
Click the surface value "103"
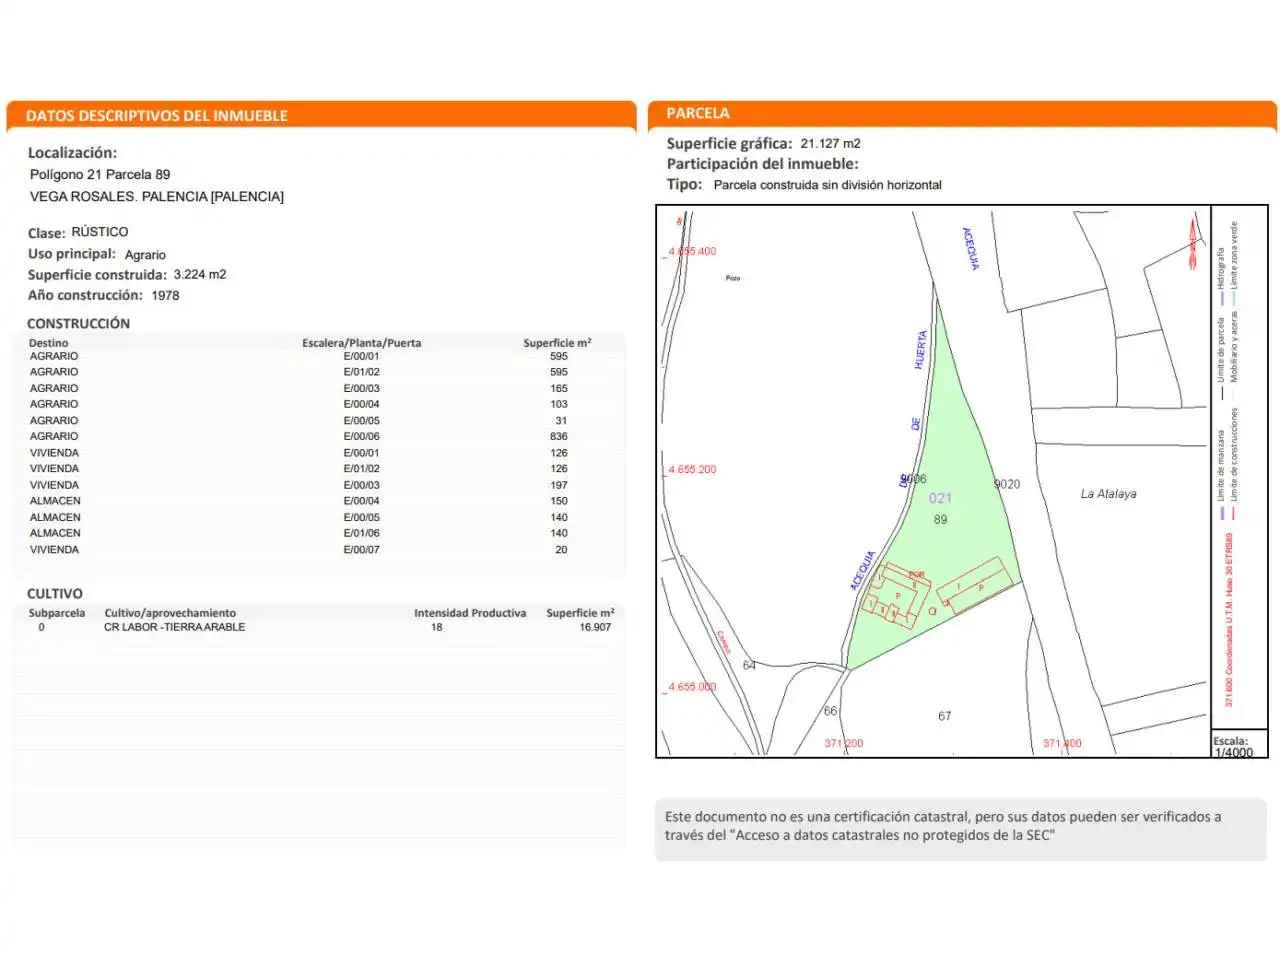click(x=559, y=404)
